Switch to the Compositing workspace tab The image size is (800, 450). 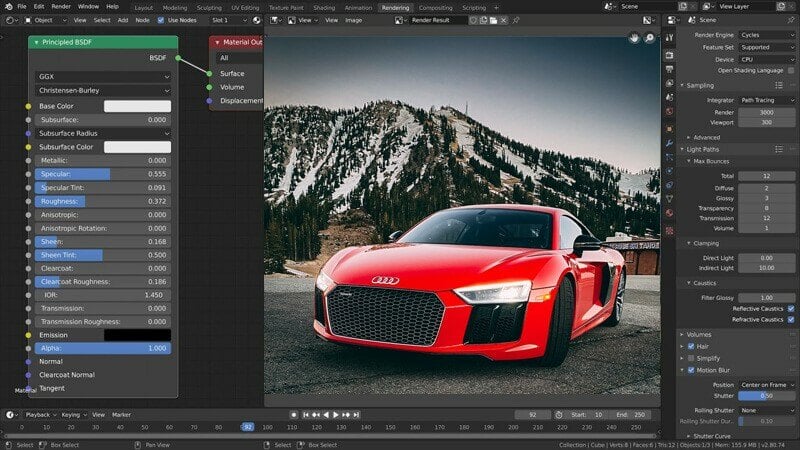435,7
